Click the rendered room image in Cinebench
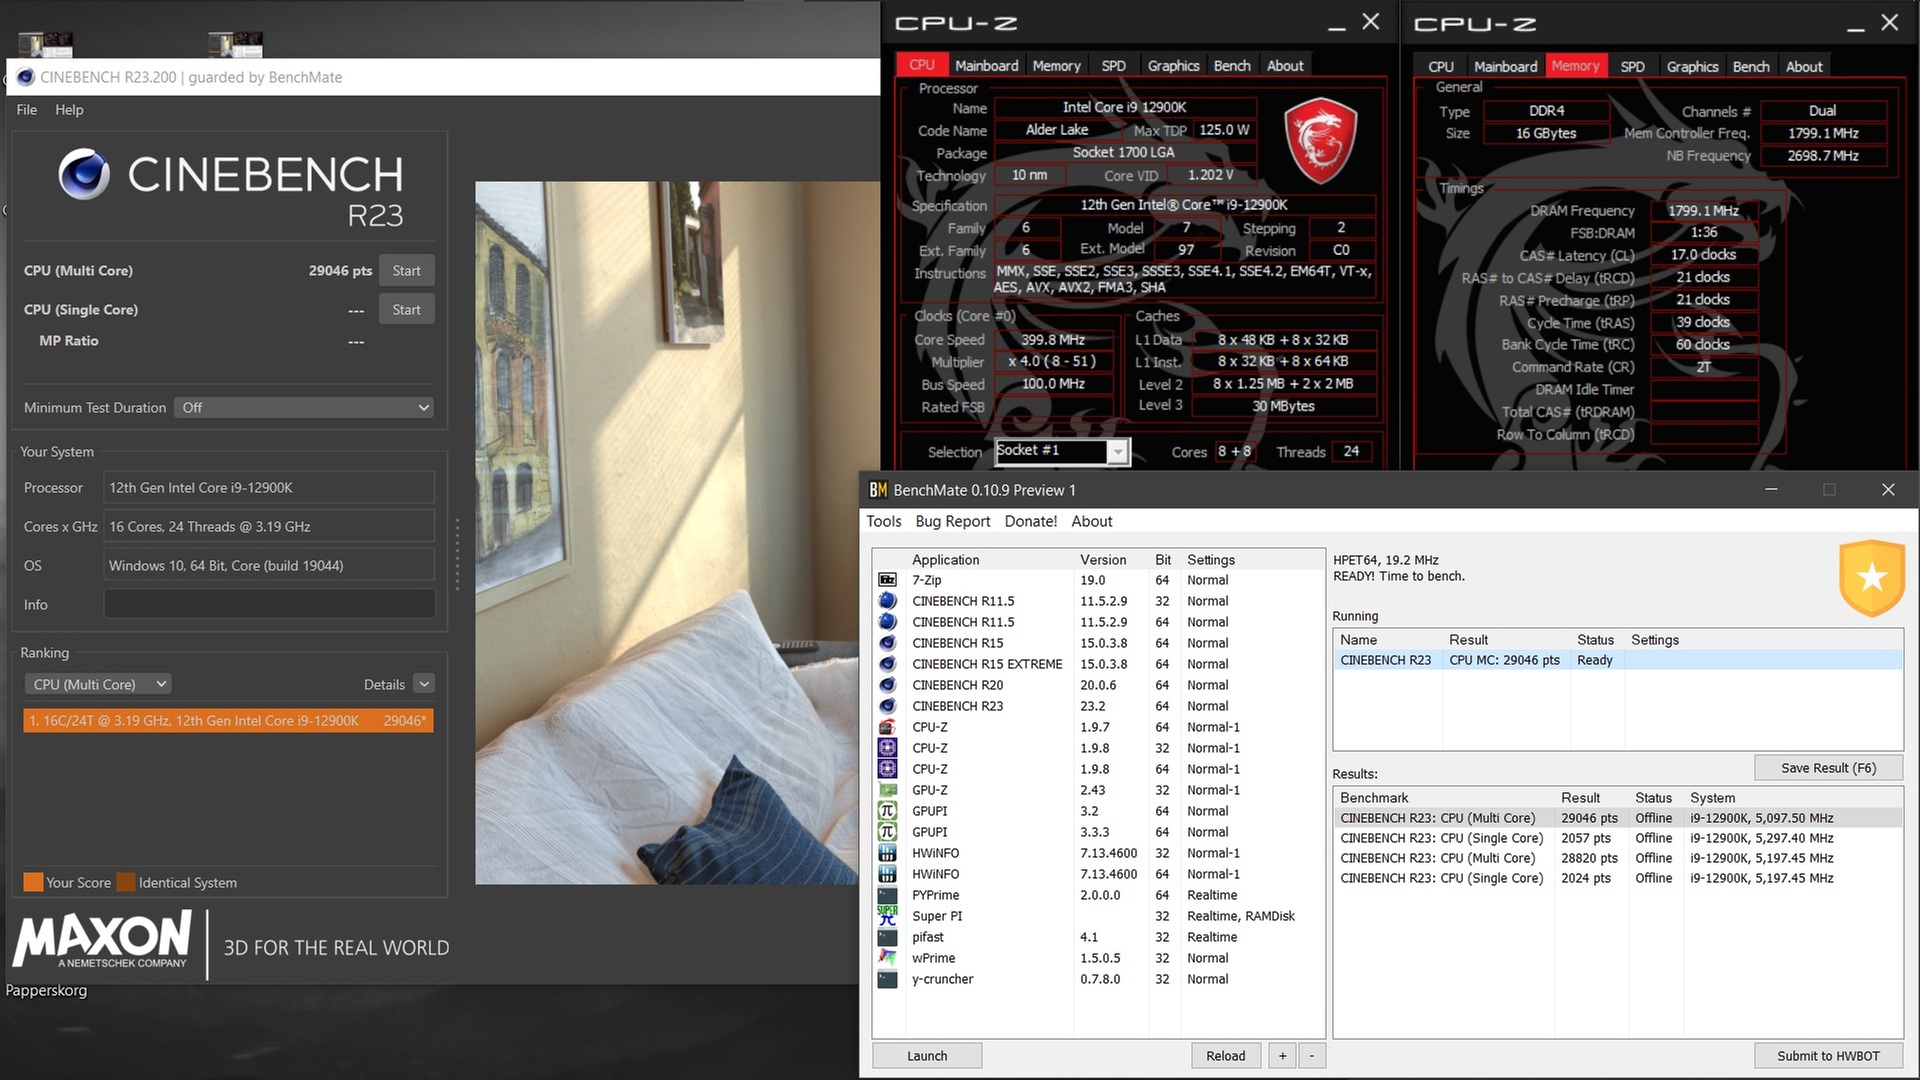 [x=666, y=533]
